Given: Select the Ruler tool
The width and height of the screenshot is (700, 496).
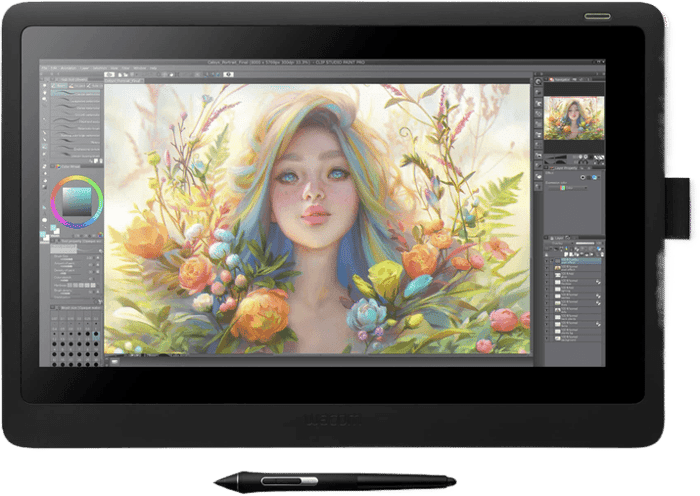Looking at the screenshot, I should coord(45,207).
